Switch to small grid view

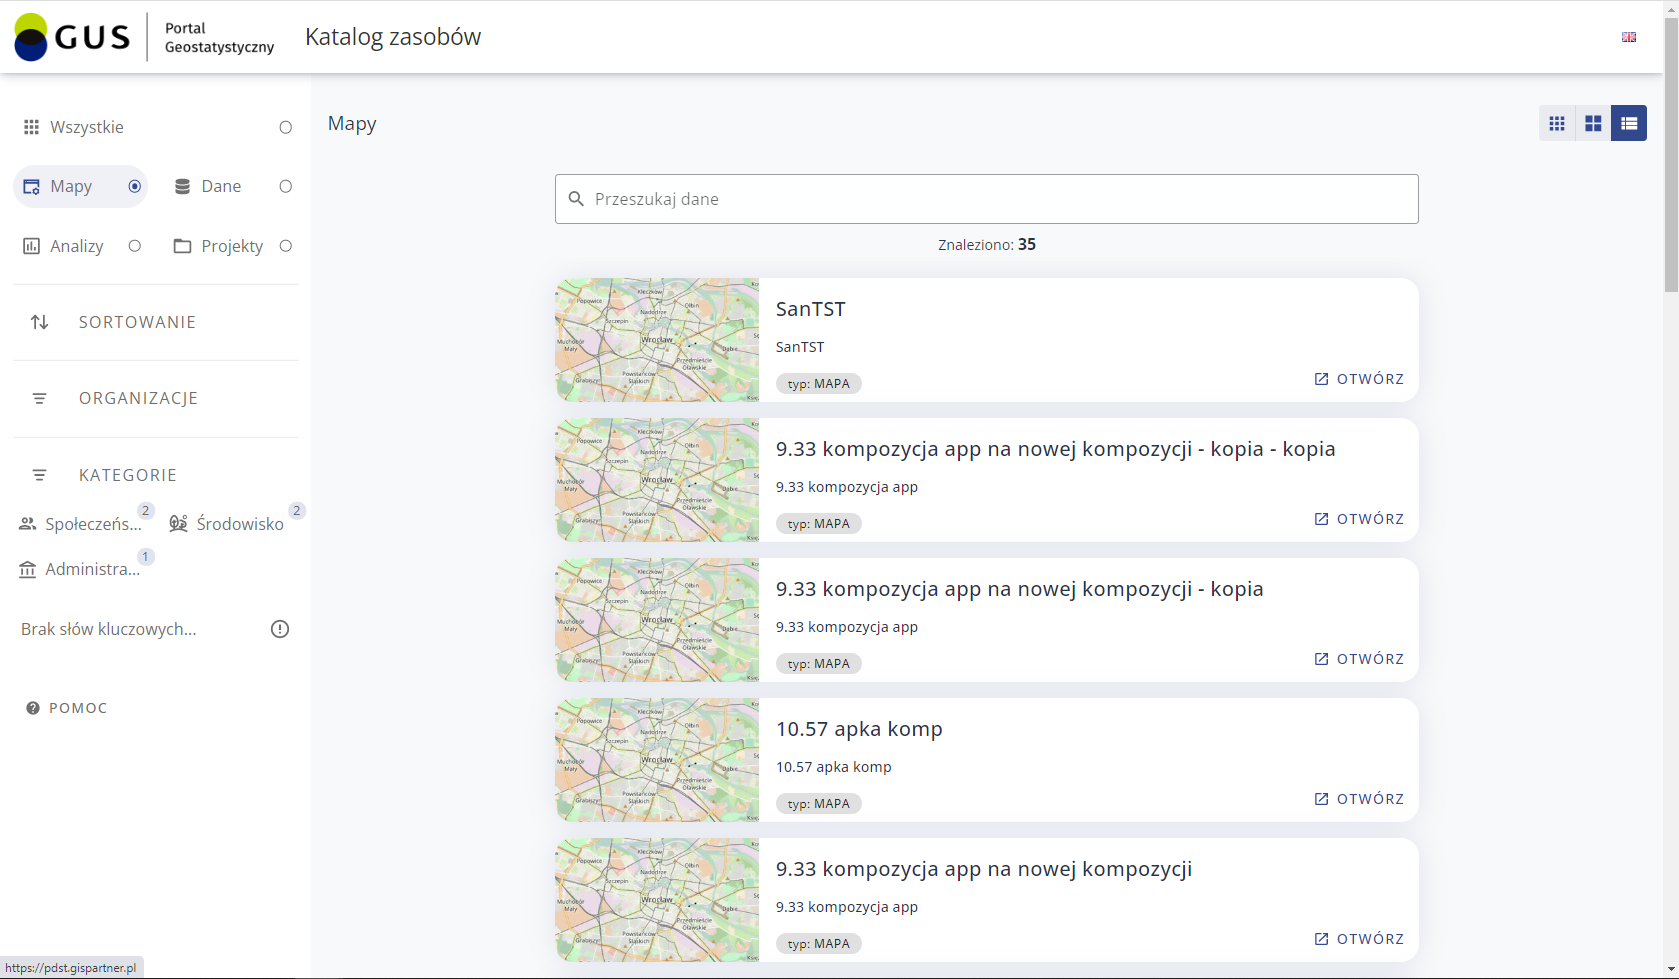click(1557, 123)
